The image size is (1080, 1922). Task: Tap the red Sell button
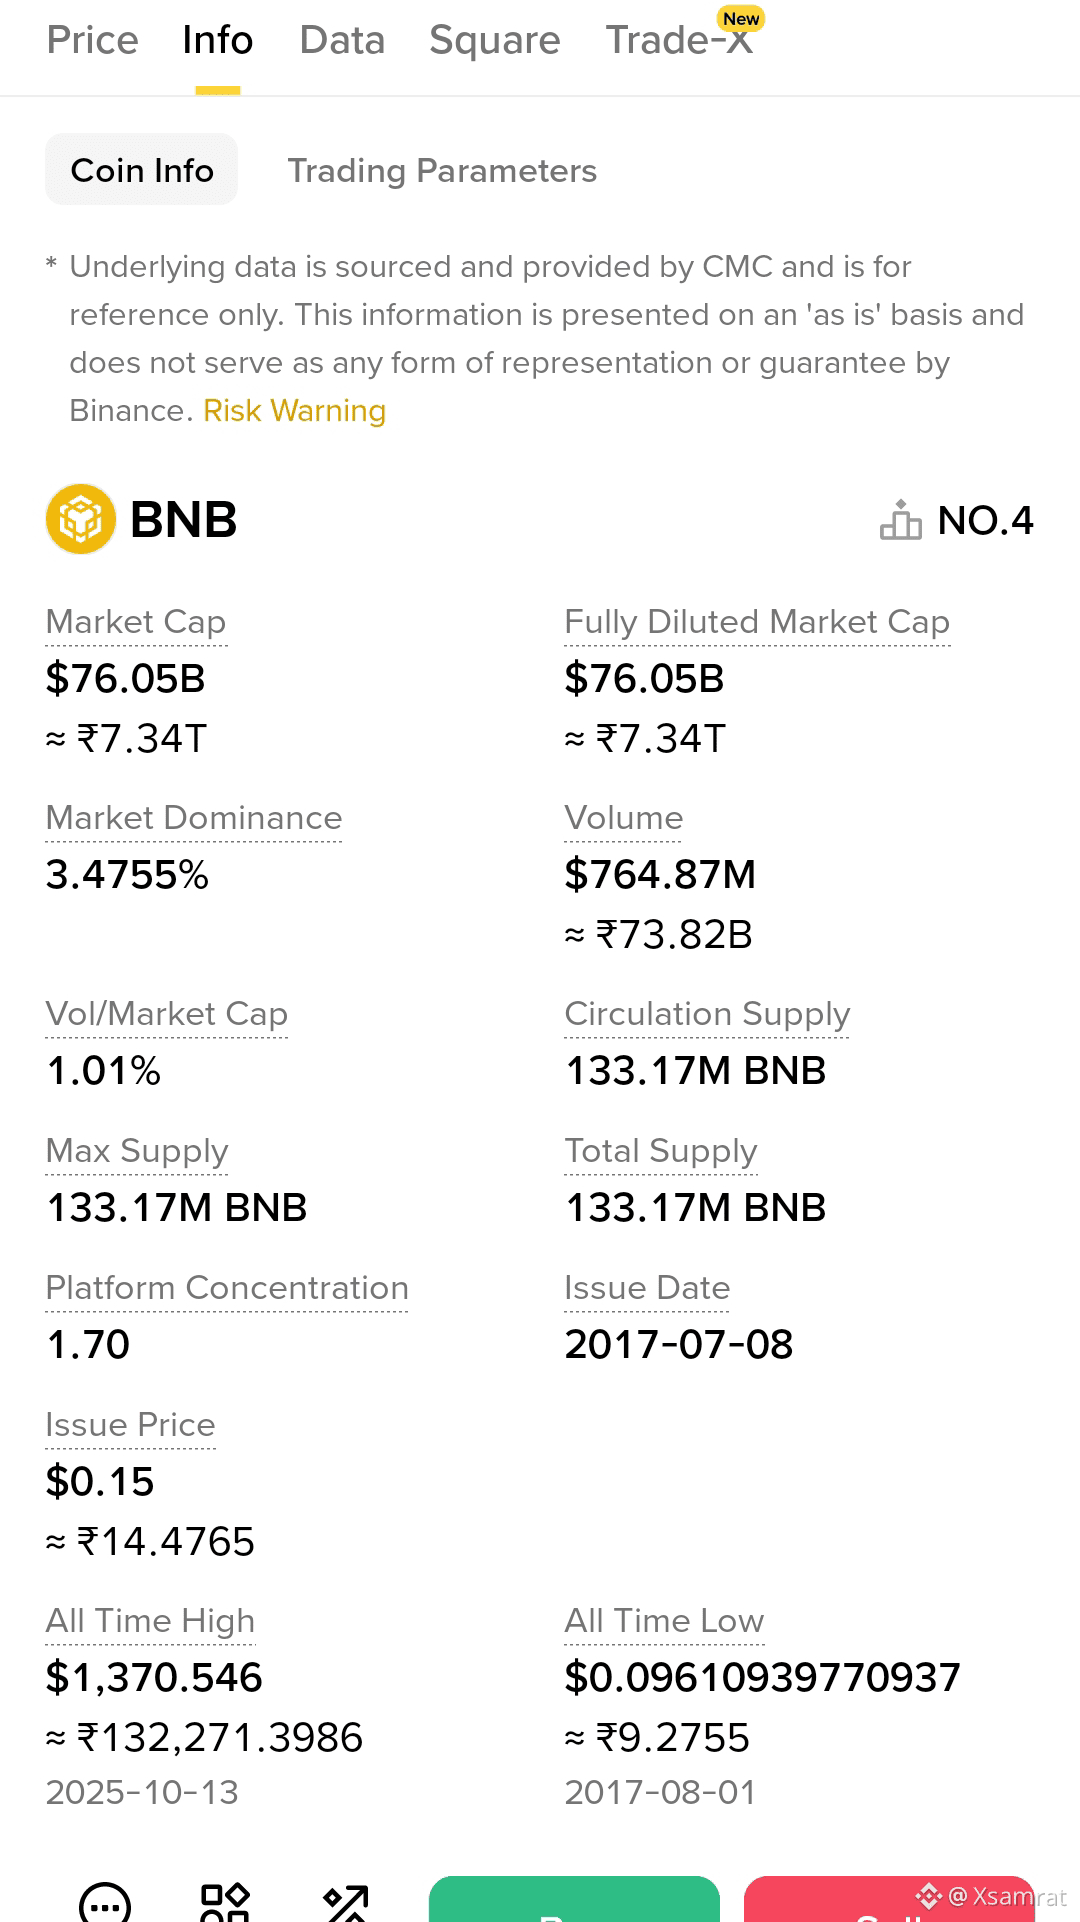point(889,1899)
